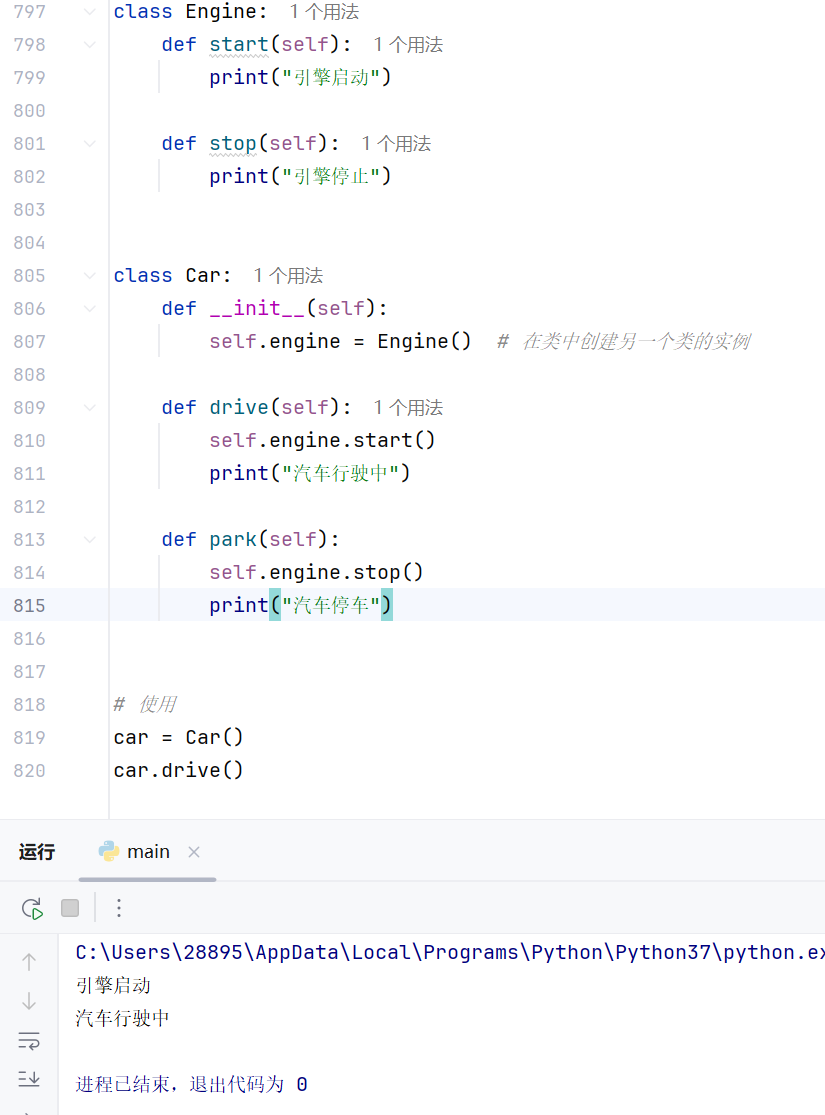
Task: Place cursor on print("汽车停车") line
Action: [301, 605]
